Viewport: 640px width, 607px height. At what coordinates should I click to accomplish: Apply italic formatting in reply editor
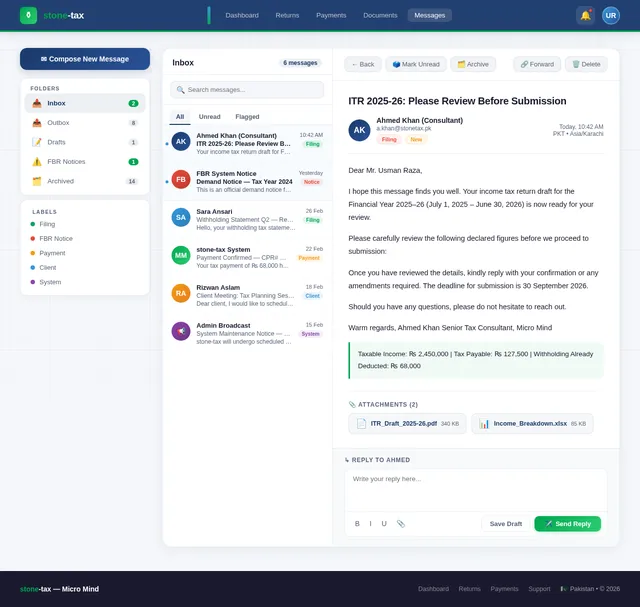click(370, 523)
